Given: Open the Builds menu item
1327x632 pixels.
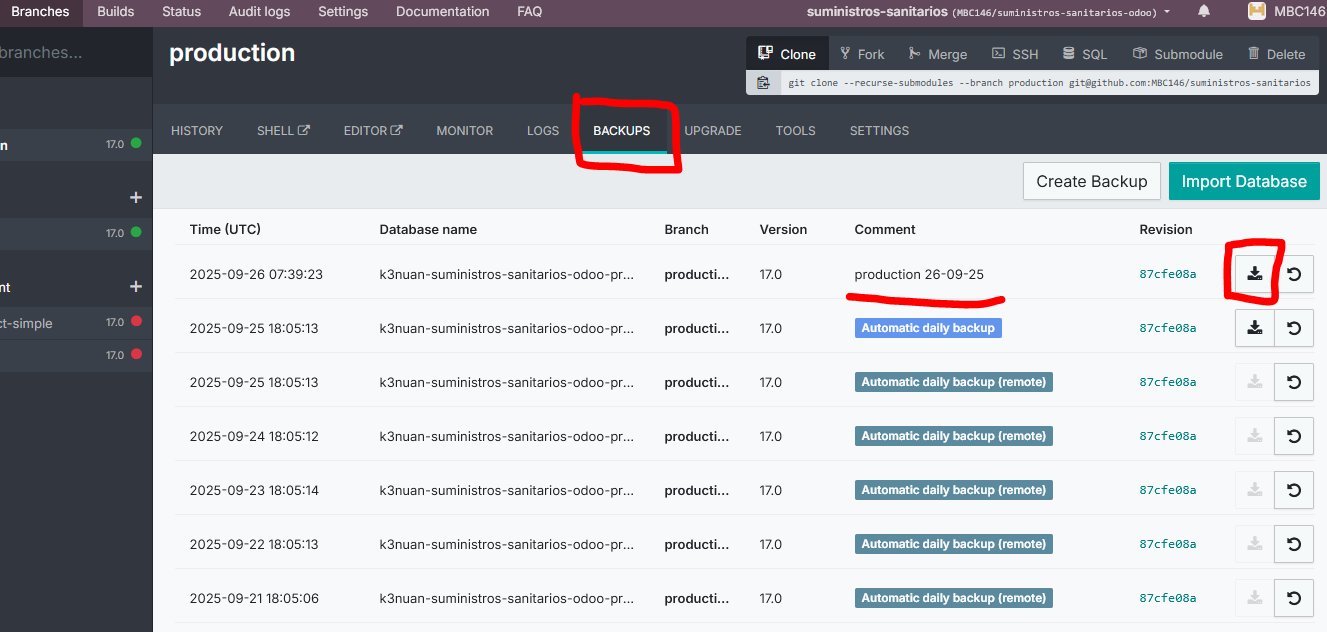Looking at the screenshot, I should point(116,12).
